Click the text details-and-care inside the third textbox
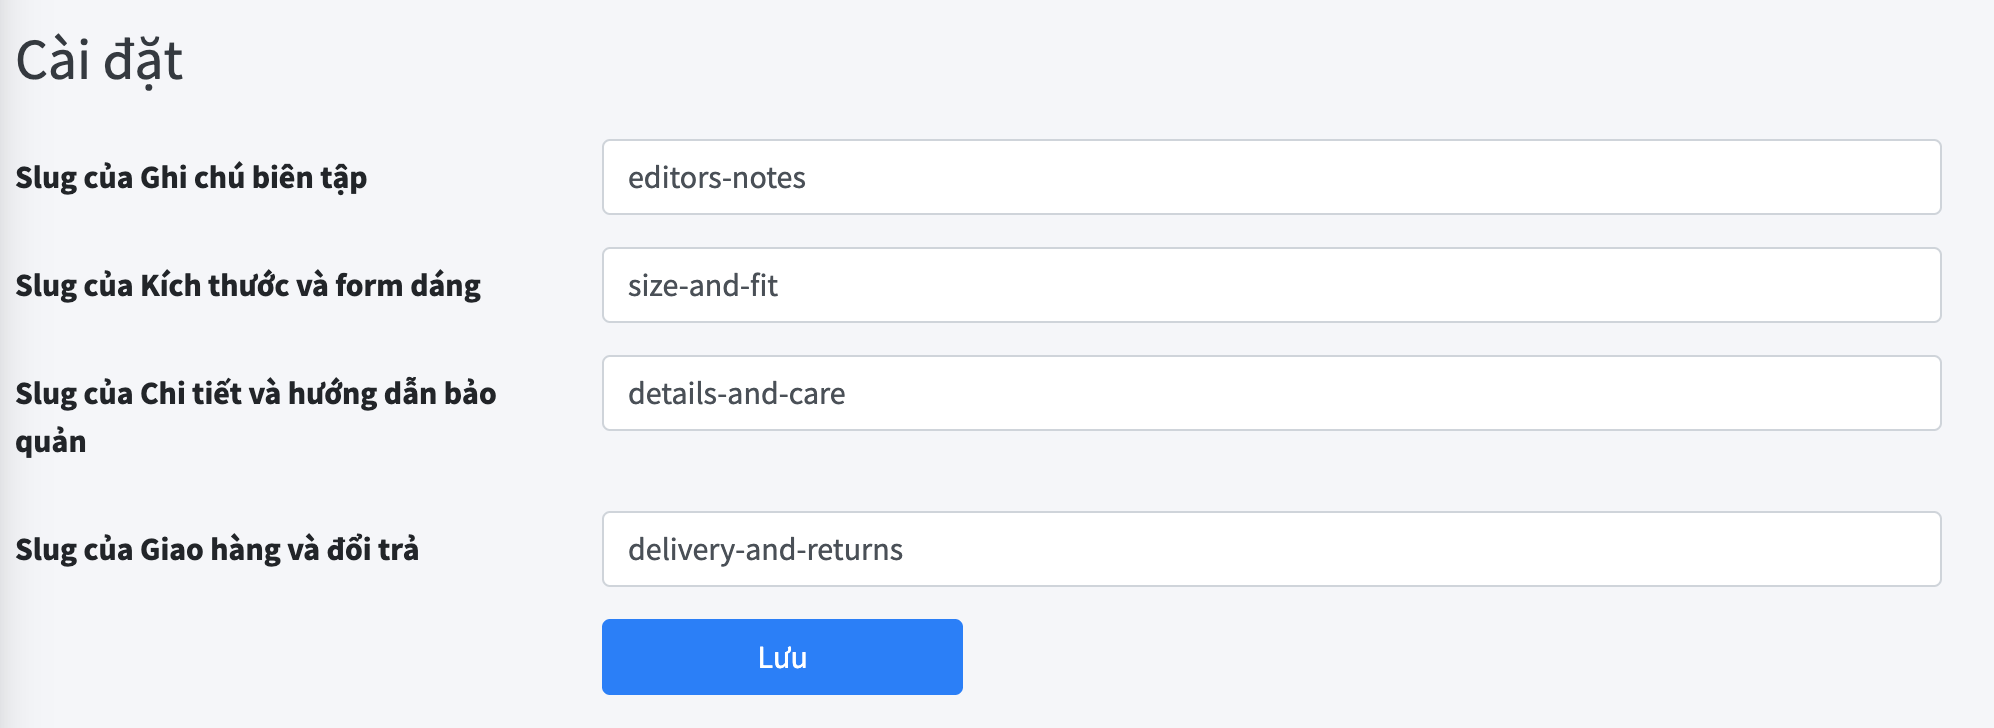1994x728 pixels. [736, 393]
